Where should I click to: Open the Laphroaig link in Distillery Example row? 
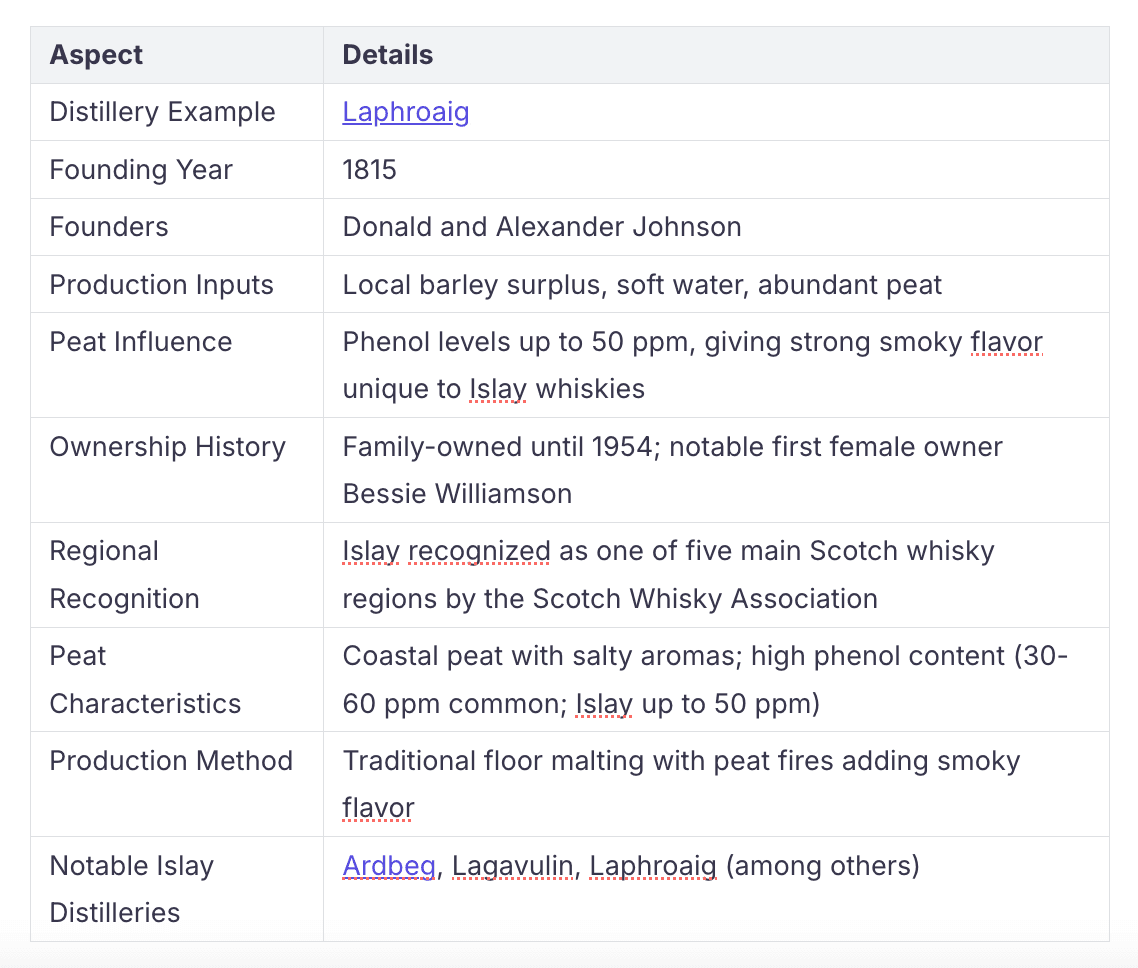[x=406, y=112]
